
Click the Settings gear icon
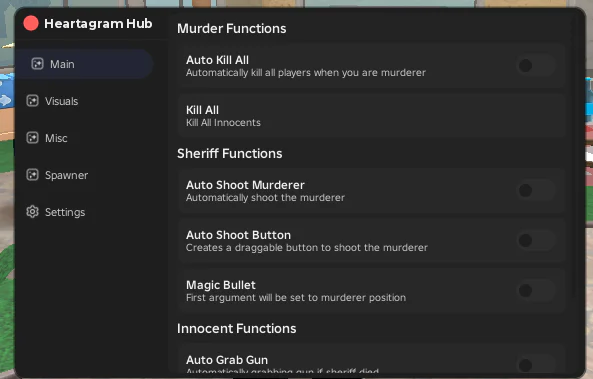(33, 212)
